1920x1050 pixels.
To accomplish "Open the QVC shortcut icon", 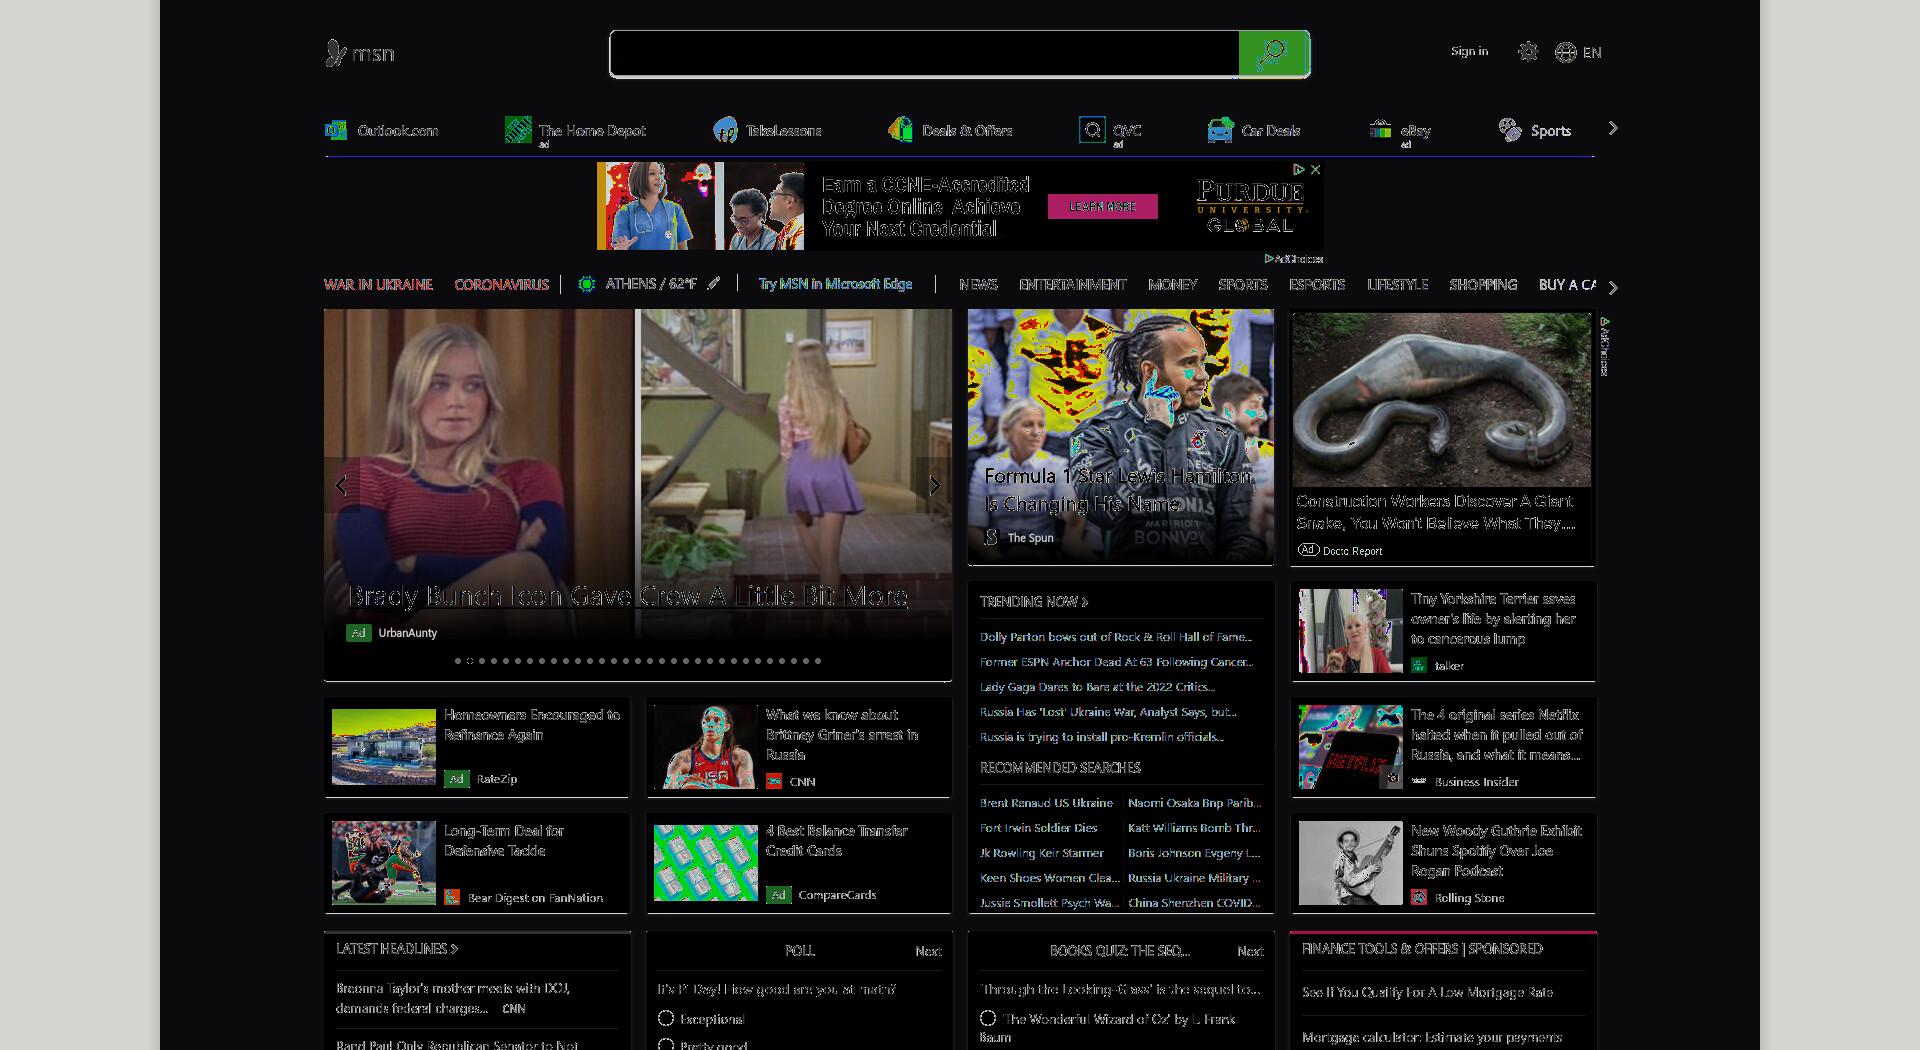I will pos(1092,130).
